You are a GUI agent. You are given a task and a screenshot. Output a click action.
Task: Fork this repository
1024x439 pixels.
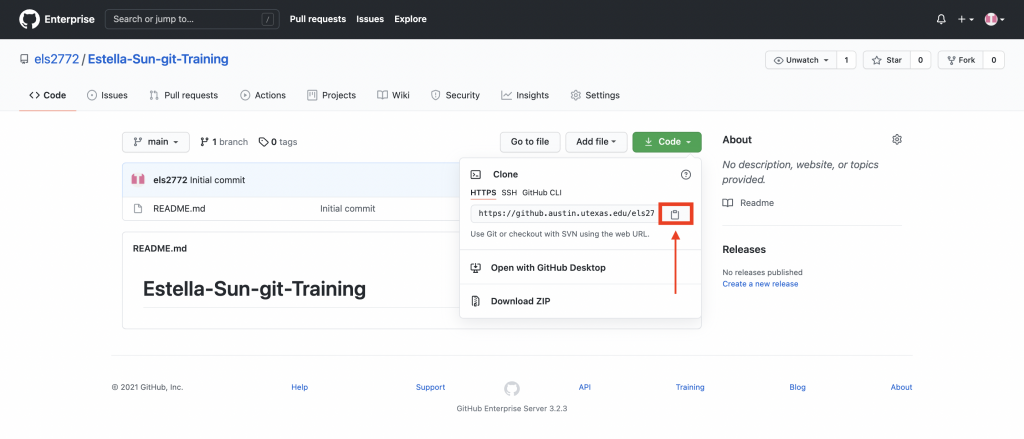click(960, 60)
